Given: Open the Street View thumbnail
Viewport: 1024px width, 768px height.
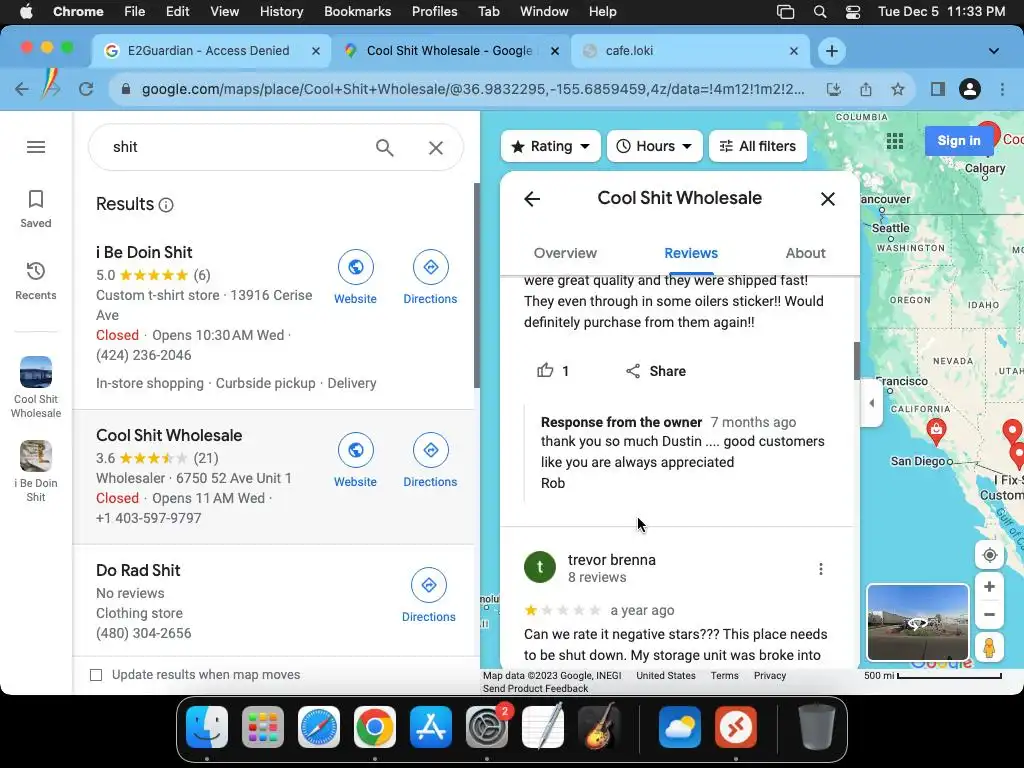Looking at the screenshot, I should tap(918, 623).
